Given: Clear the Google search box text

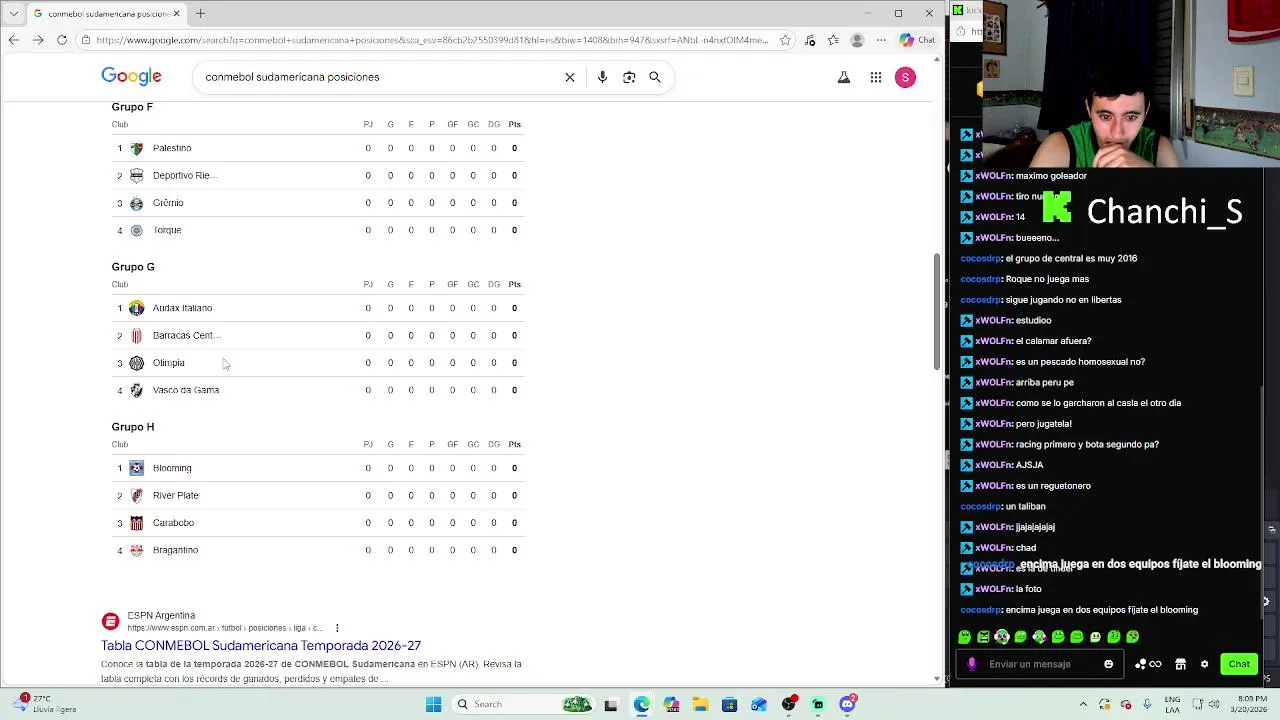Looking at the screenshot, I should [570, 77].
